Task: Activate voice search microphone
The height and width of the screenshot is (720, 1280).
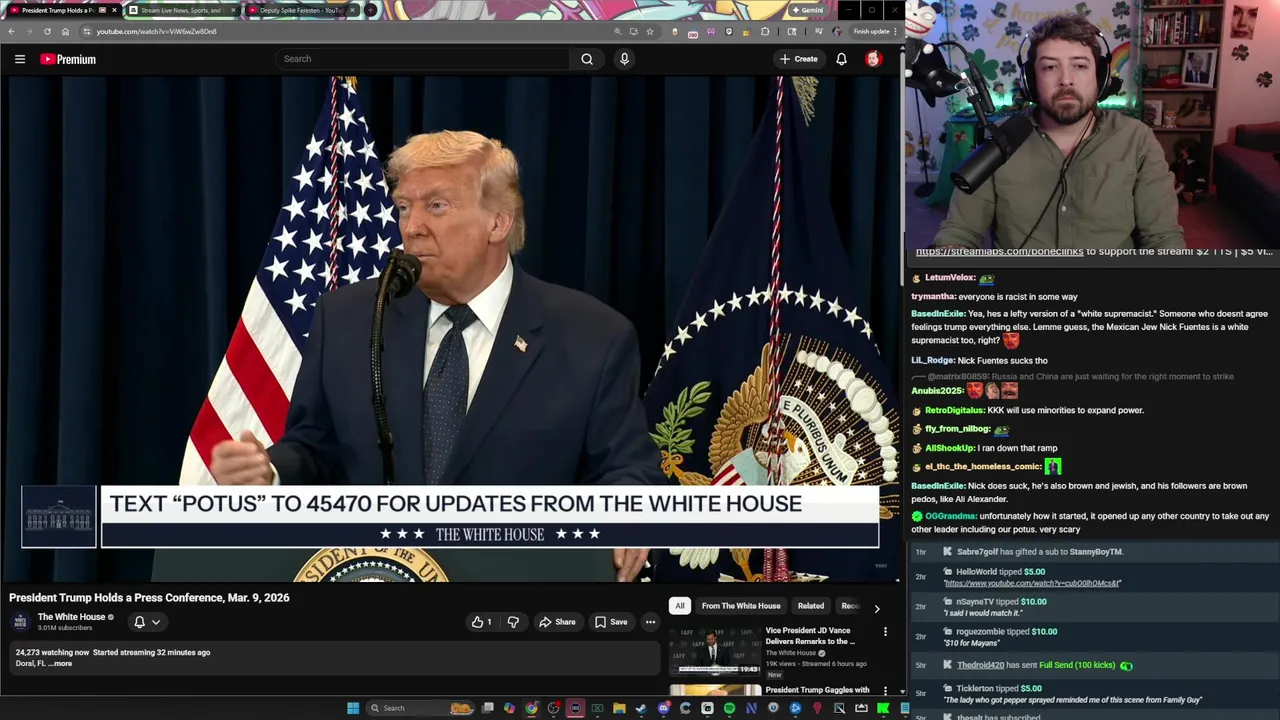Action: [624, 59]
